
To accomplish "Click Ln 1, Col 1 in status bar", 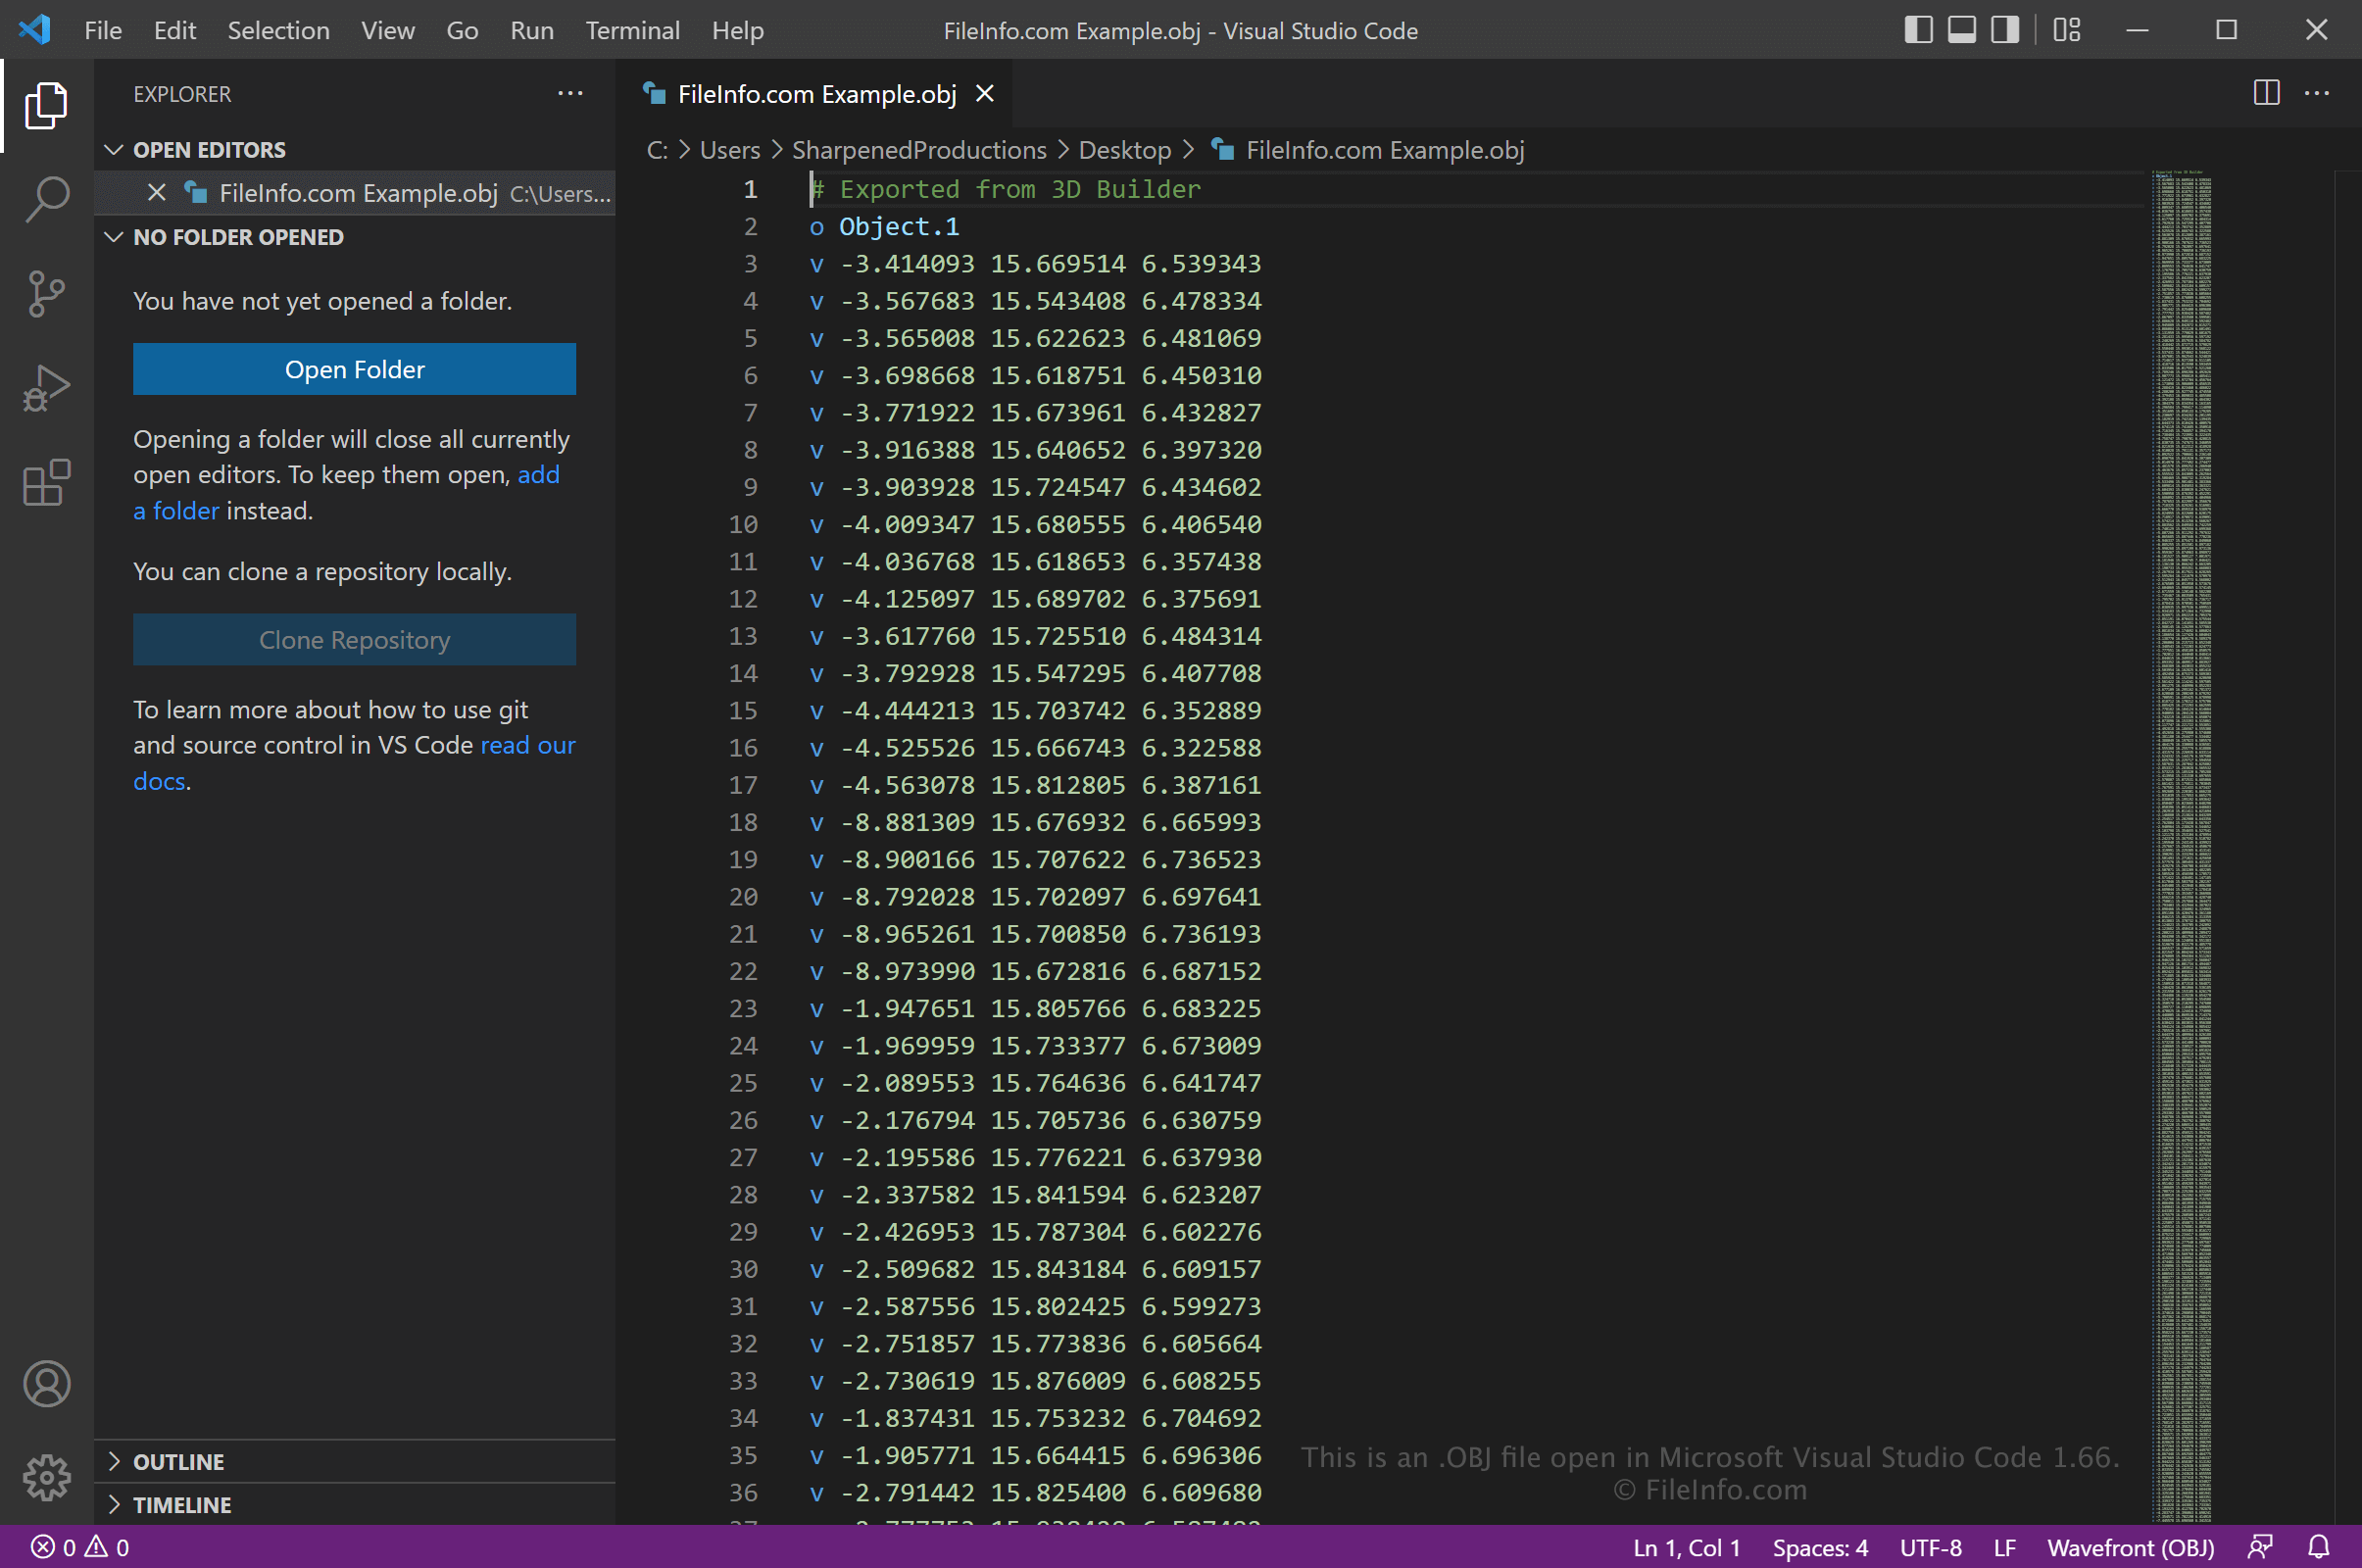I will point(1687,1548).
